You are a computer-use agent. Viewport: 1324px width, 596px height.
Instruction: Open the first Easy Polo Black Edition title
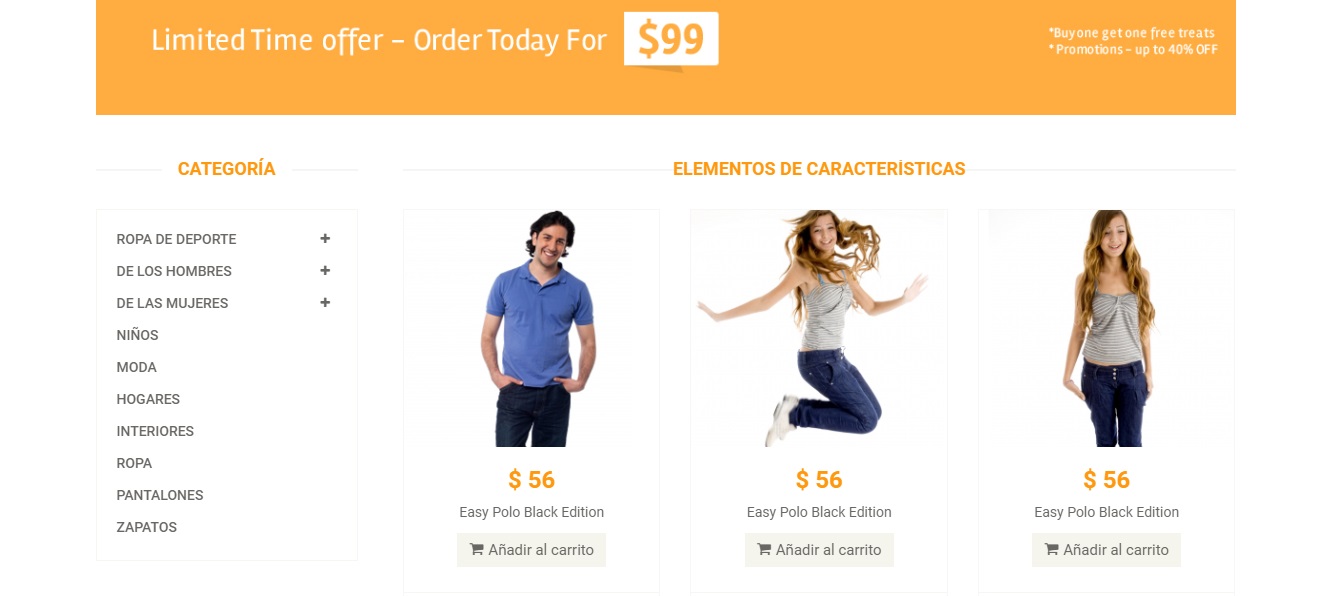click(x=531, y=512)
